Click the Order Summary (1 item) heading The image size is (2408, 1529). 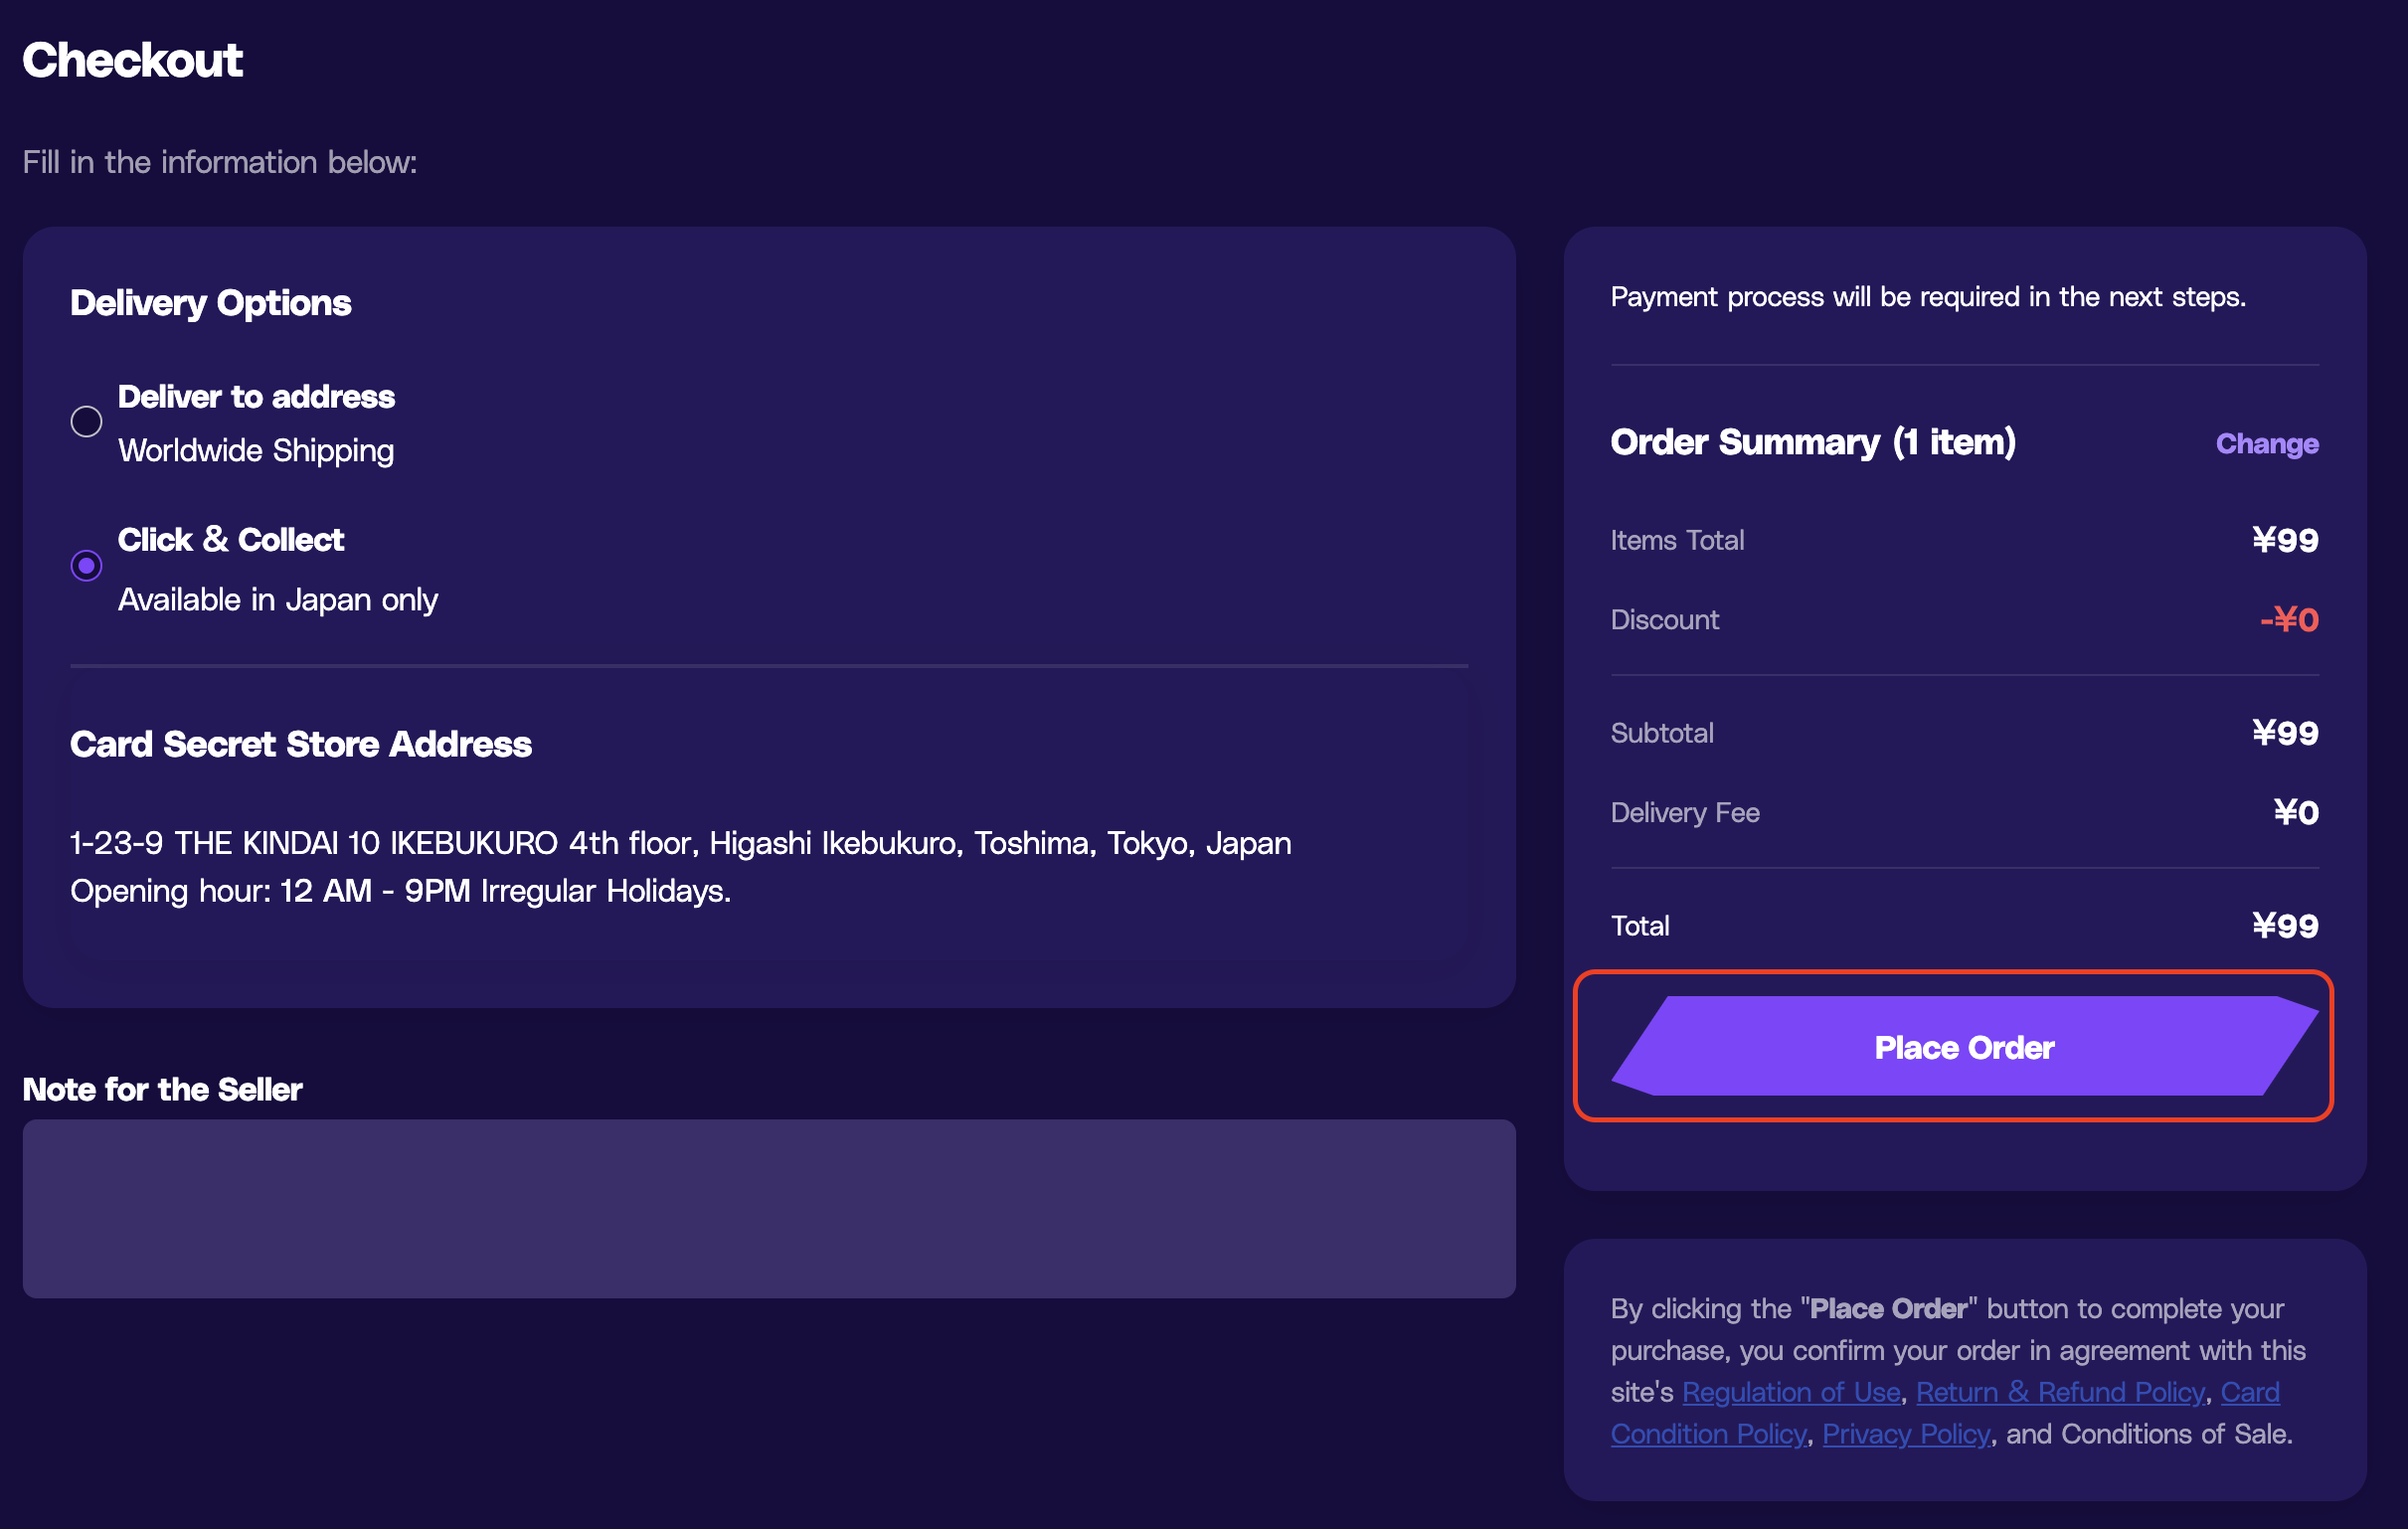coord(1813,442)
